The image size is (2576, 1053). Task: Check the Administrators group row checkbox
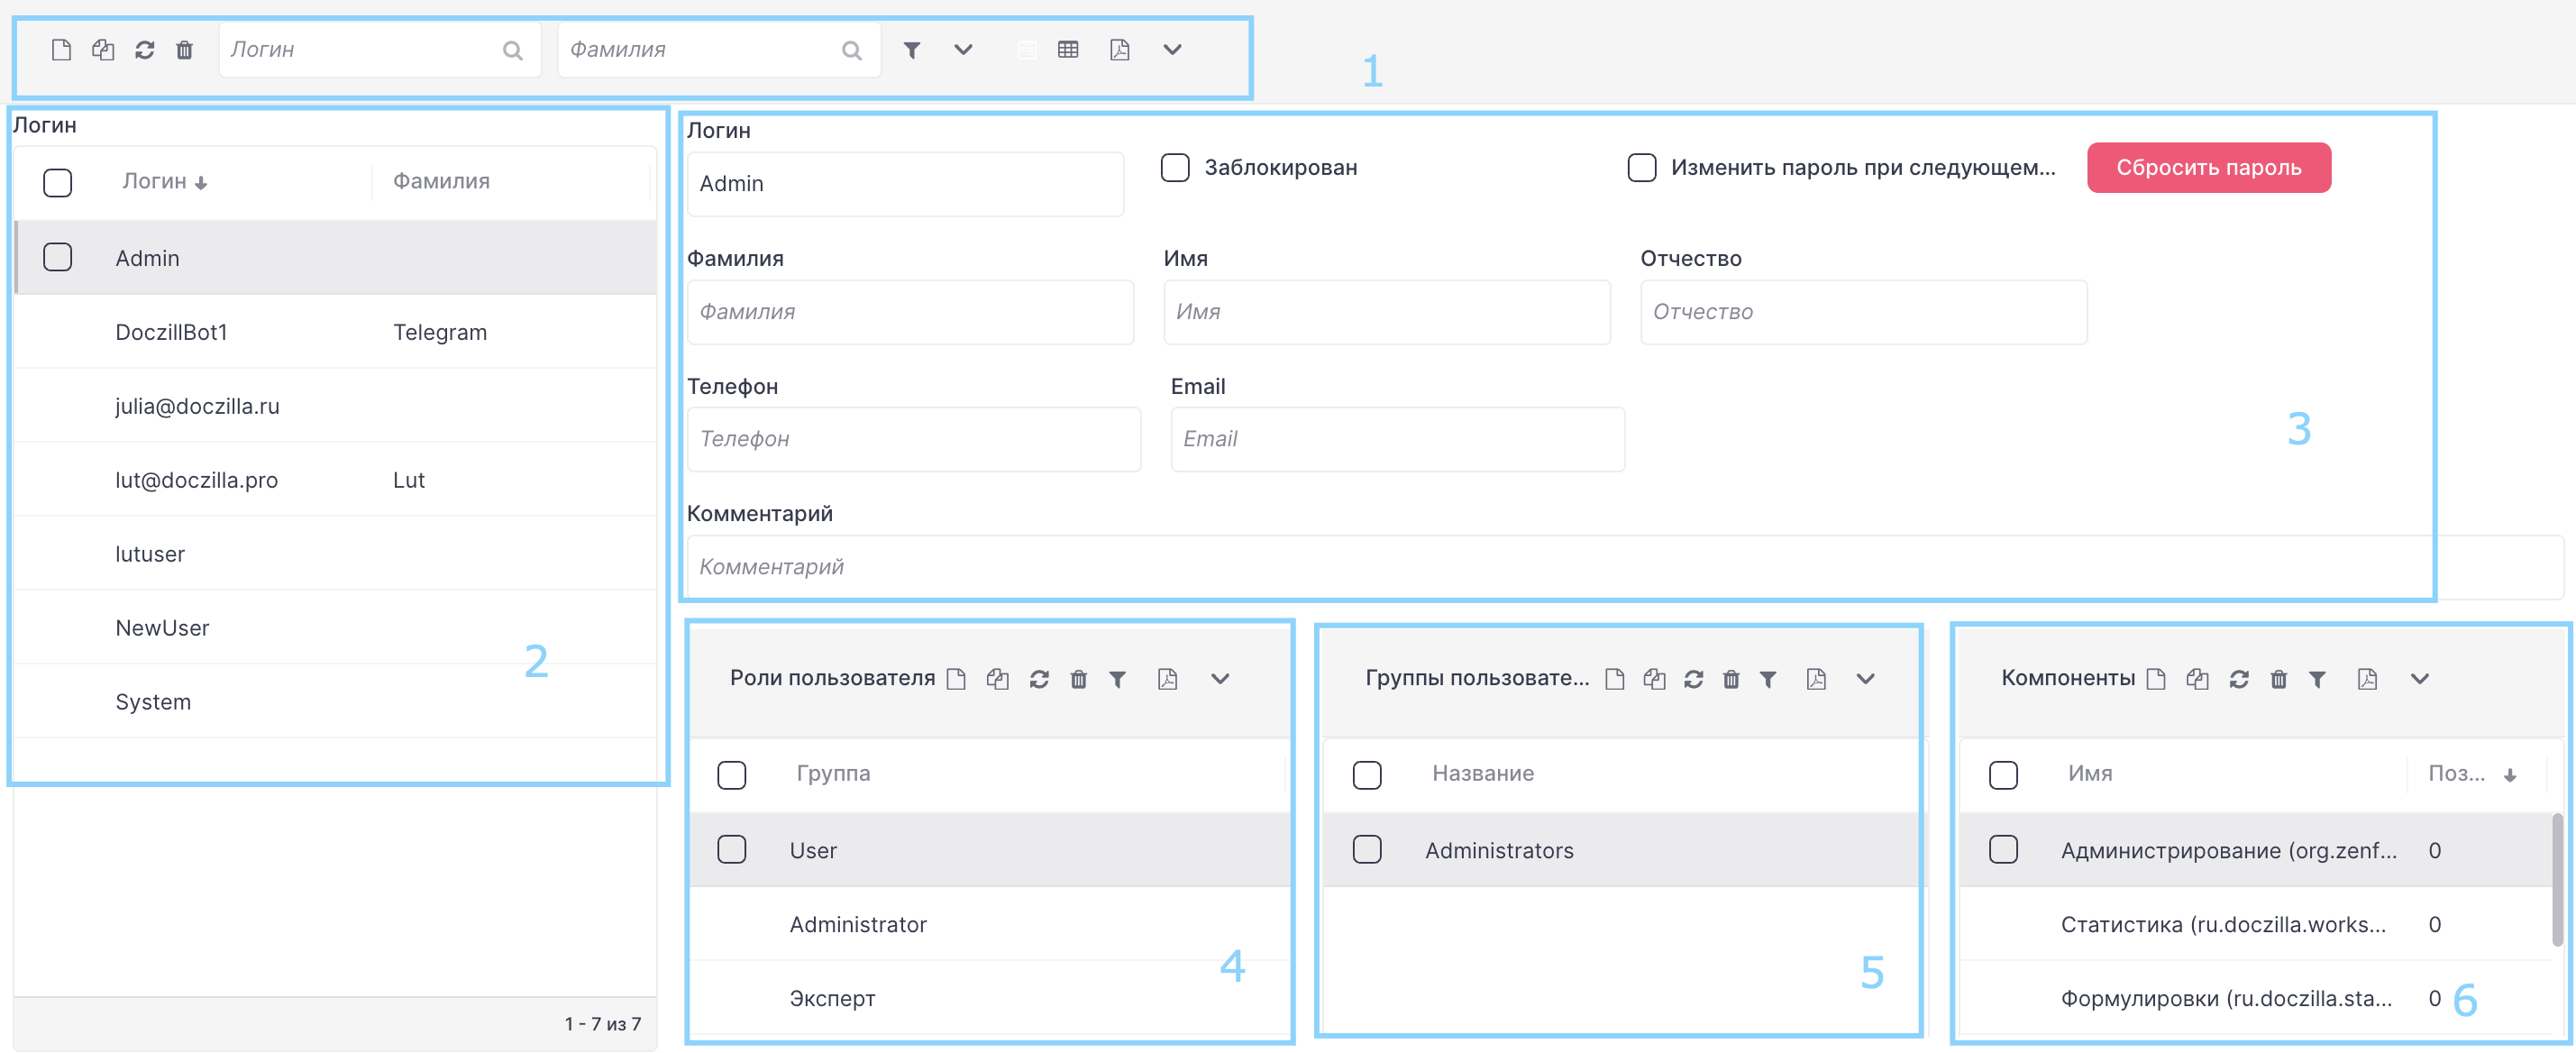point(1367,849)
